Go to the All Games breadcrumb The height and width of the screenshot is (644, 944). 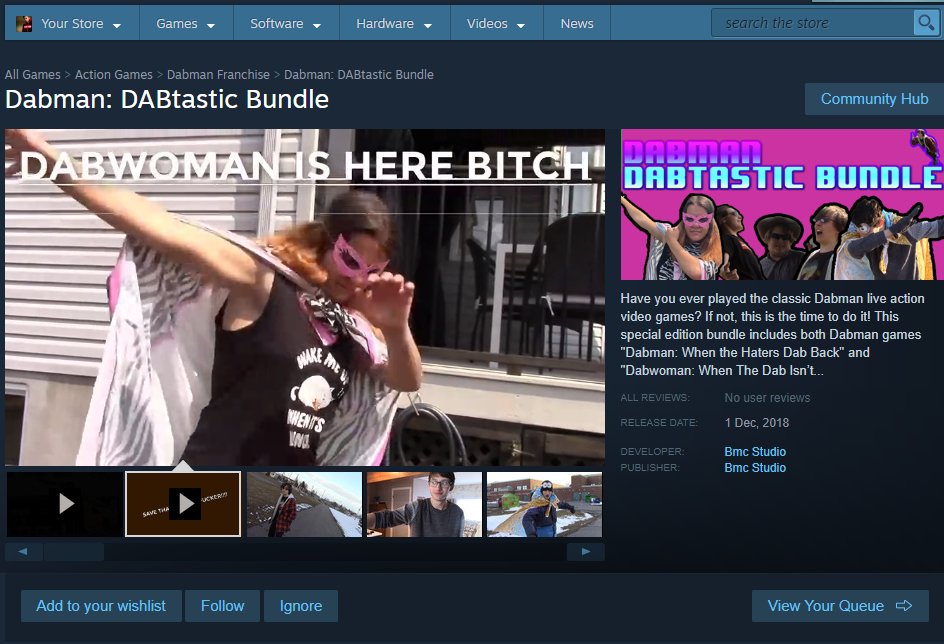(33, 75)
